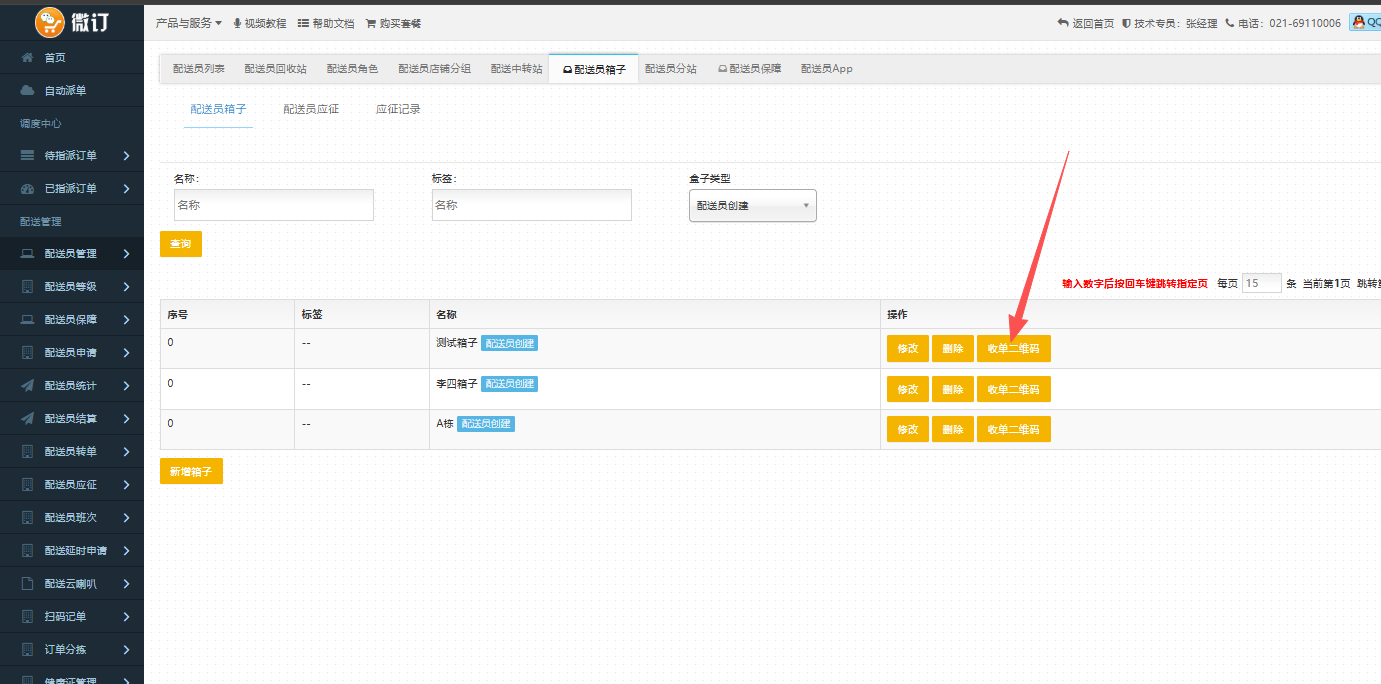The image size is (1381, 684).
Task: Switch to the 配送员列表 tab
Action: pos(198,69)
